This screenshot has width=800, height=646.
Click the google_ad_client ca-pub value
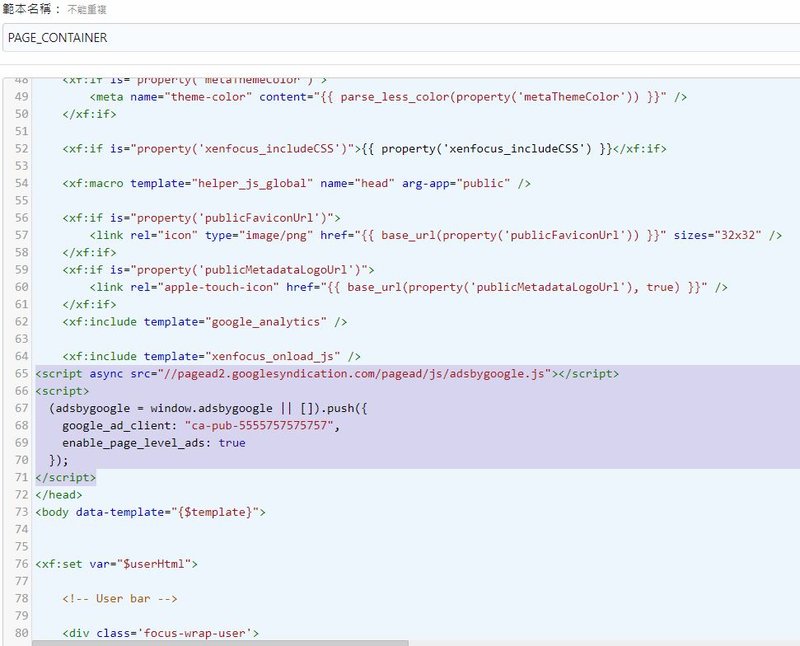pyautogui.click(x=259, y=426)
